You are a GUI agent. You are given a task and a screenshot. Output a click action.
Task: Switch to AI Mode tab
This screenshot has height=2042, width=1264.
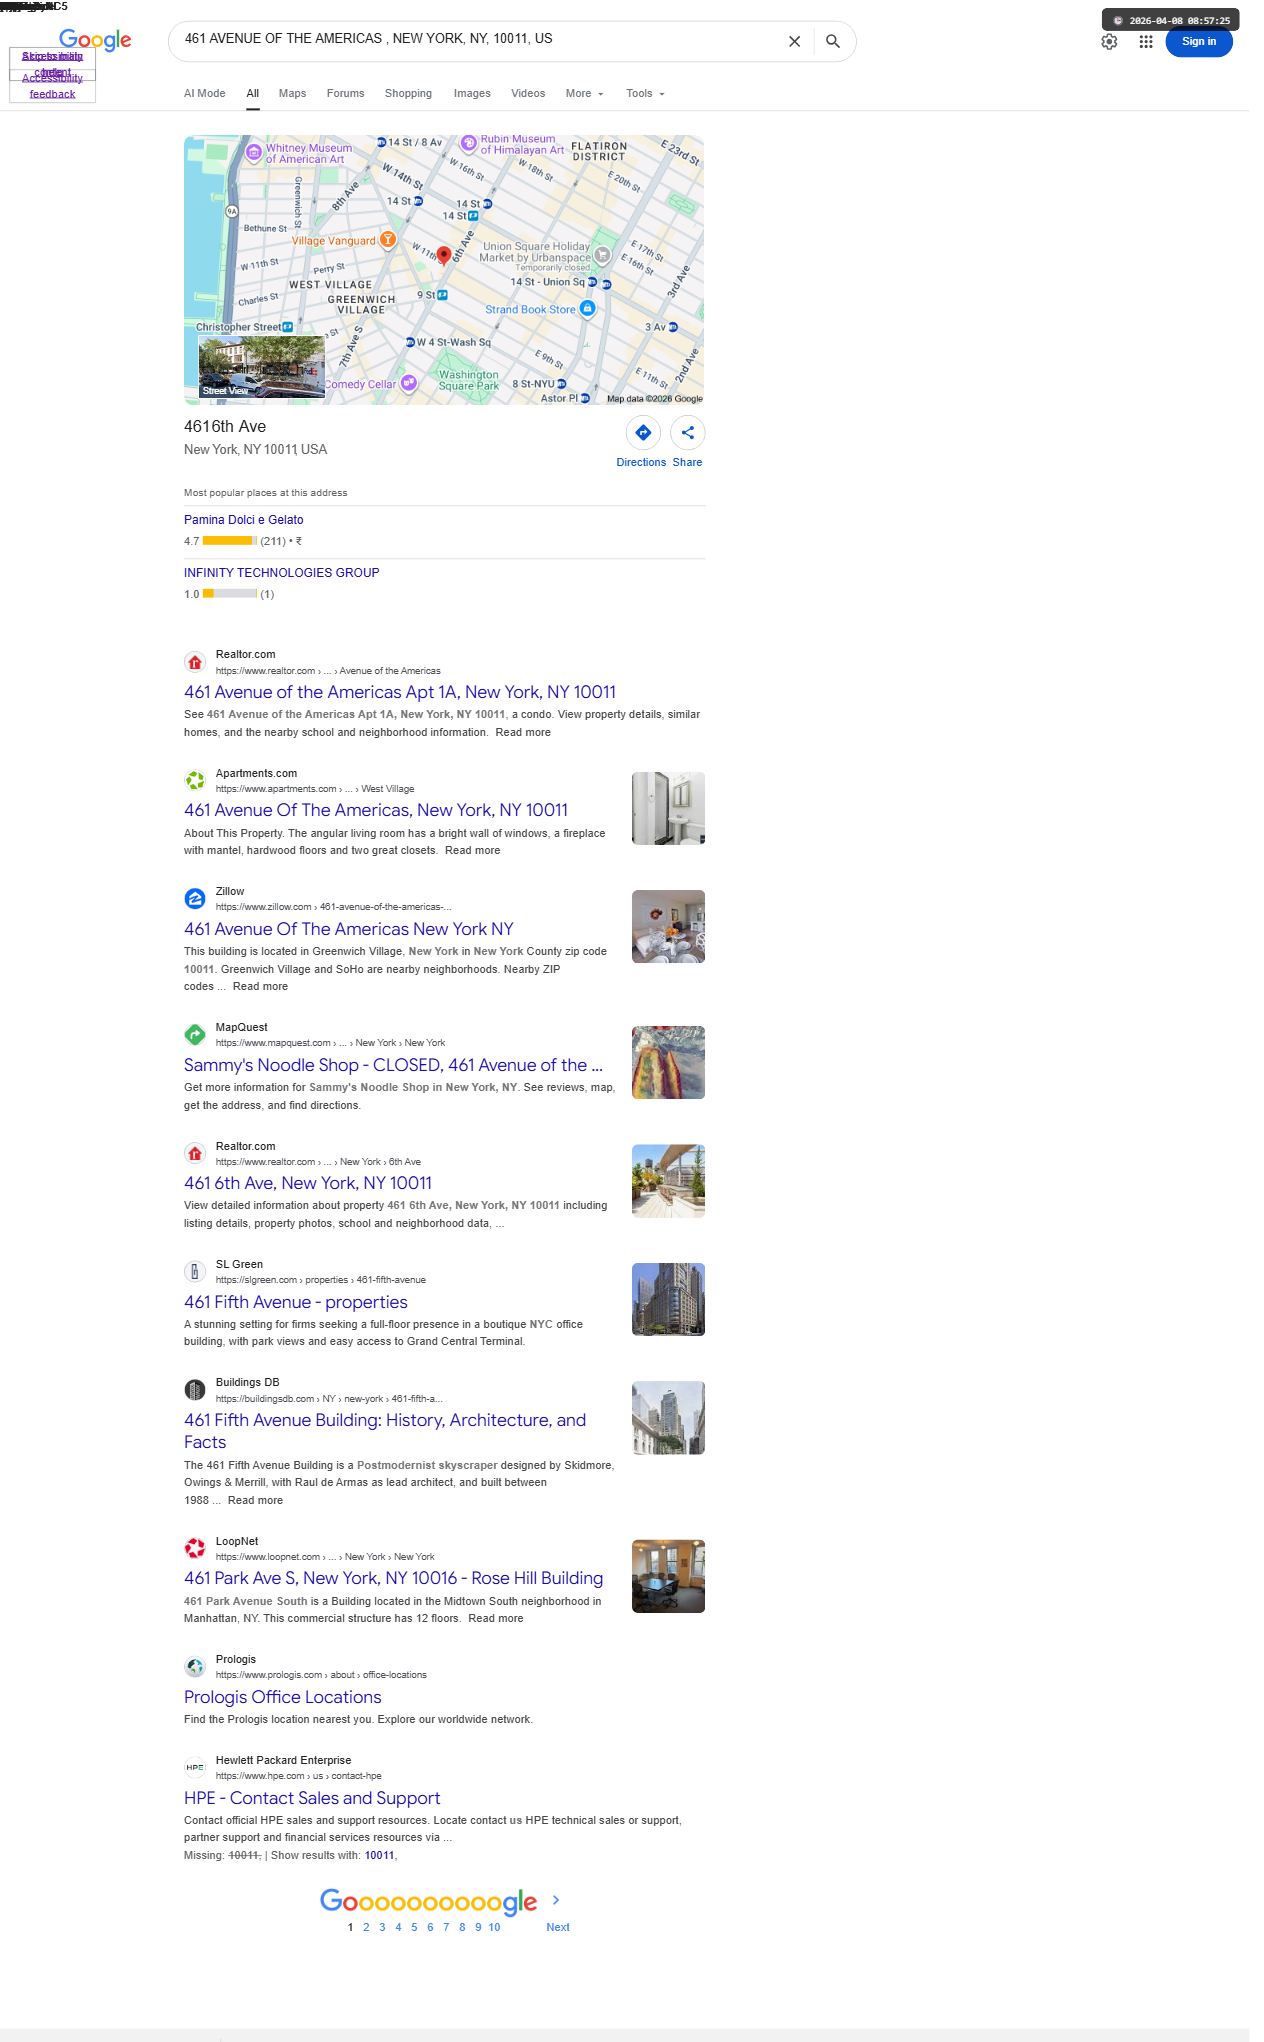(x=204, y=94)
